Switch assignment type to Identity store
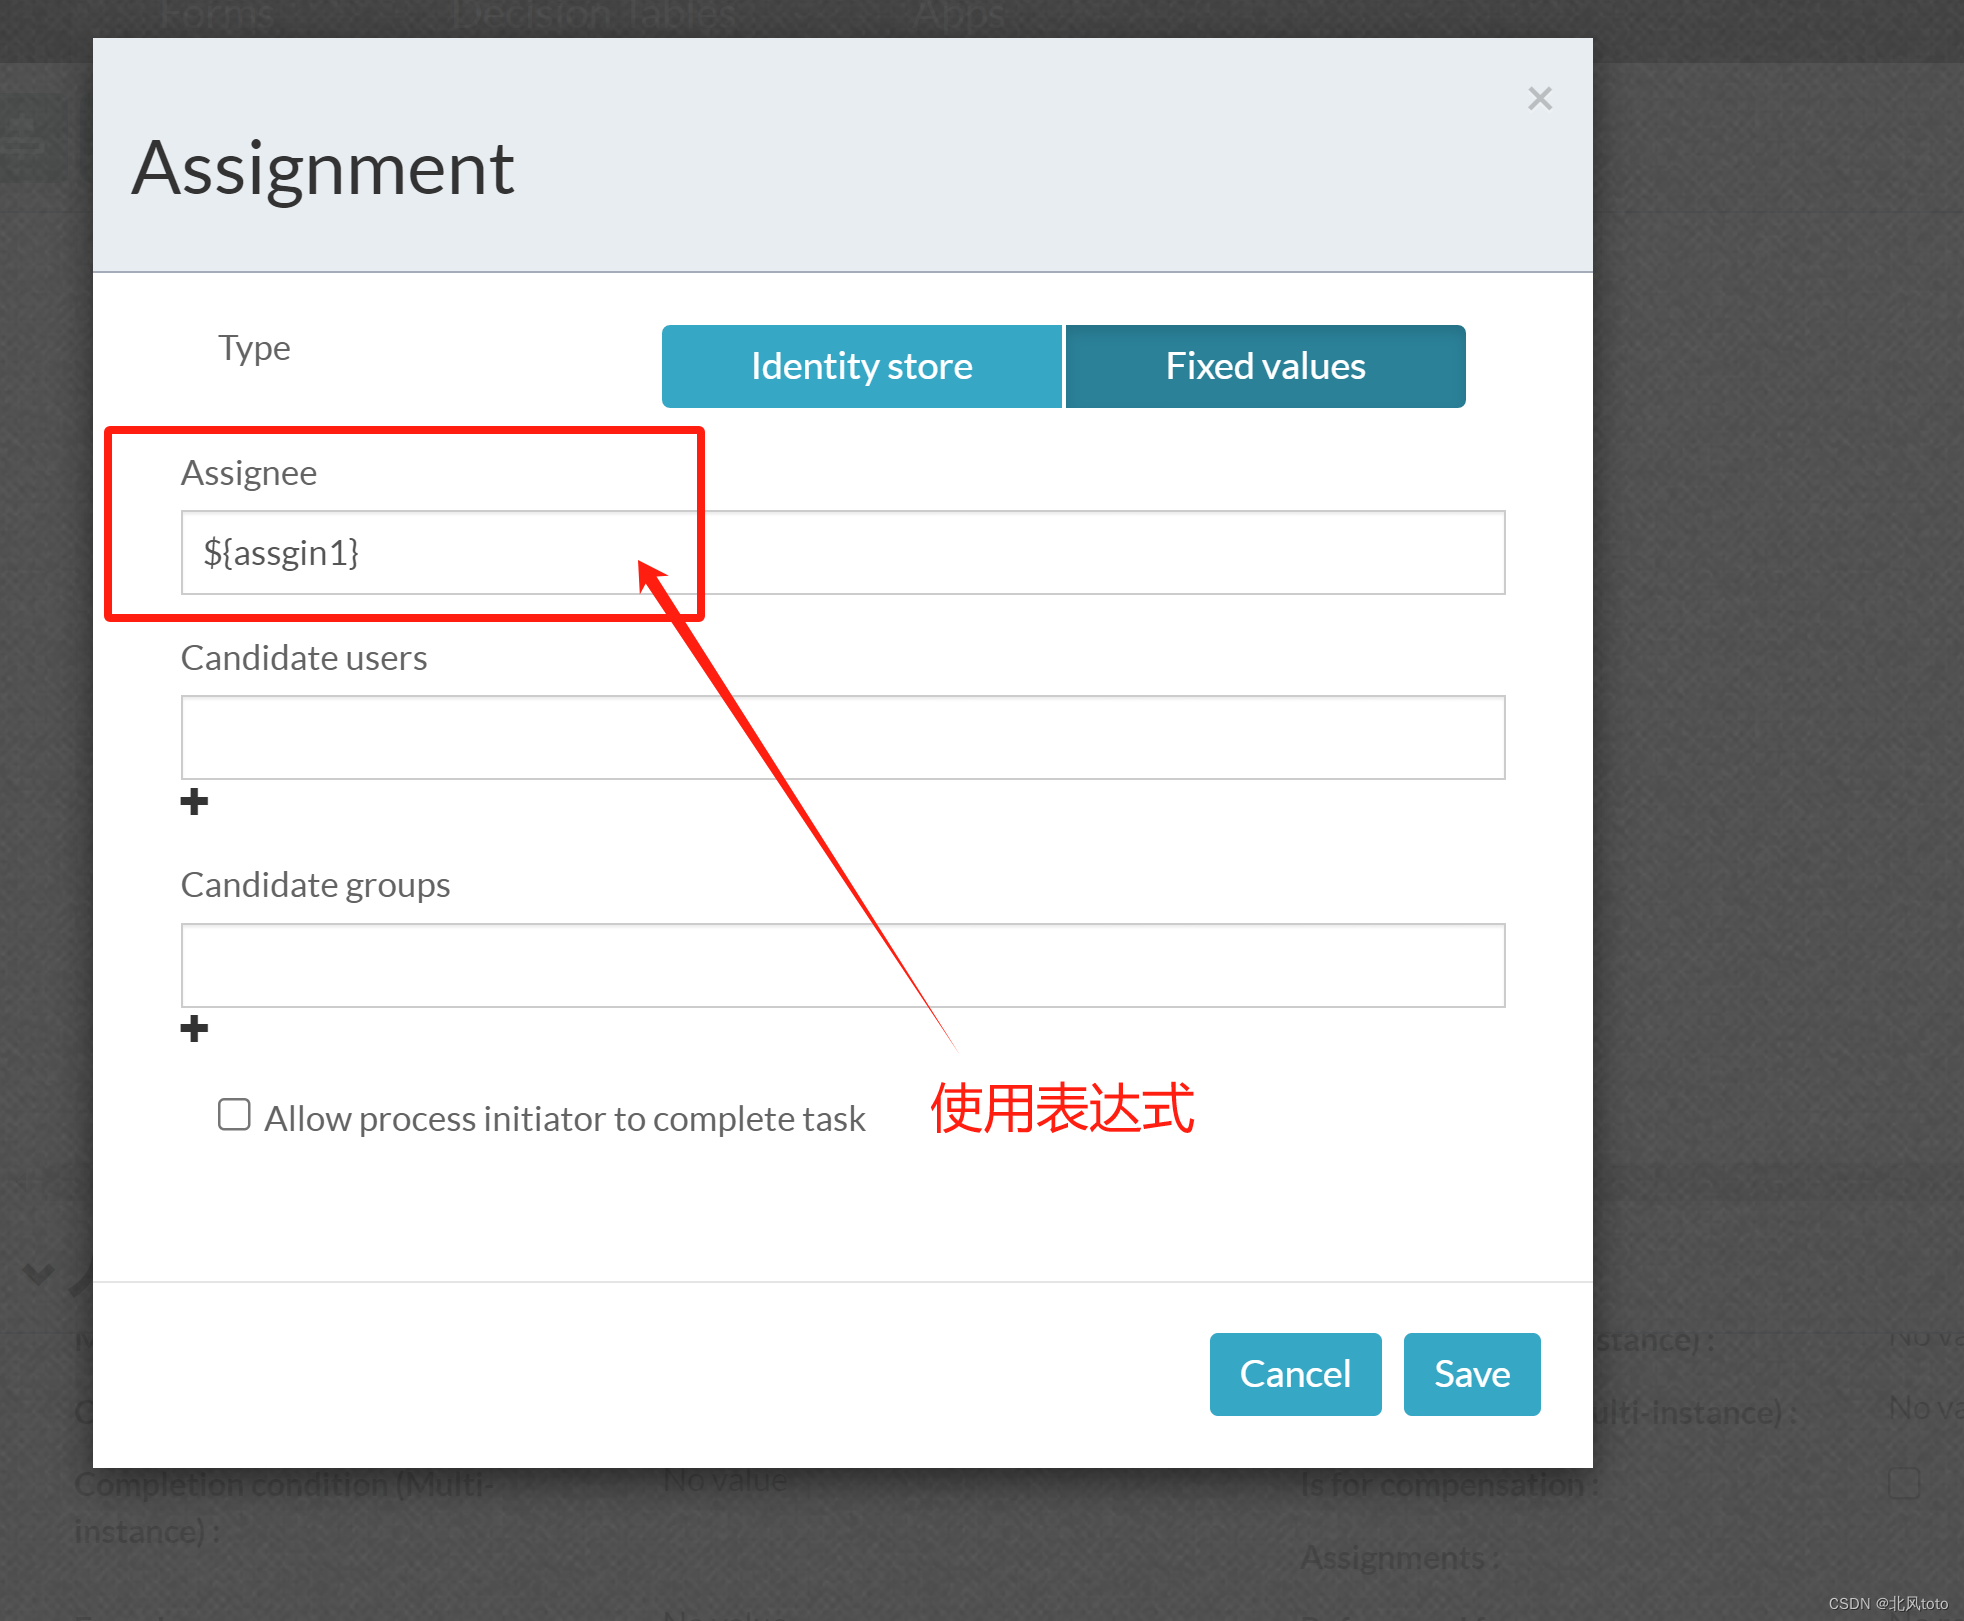 (x=860, y=366)
